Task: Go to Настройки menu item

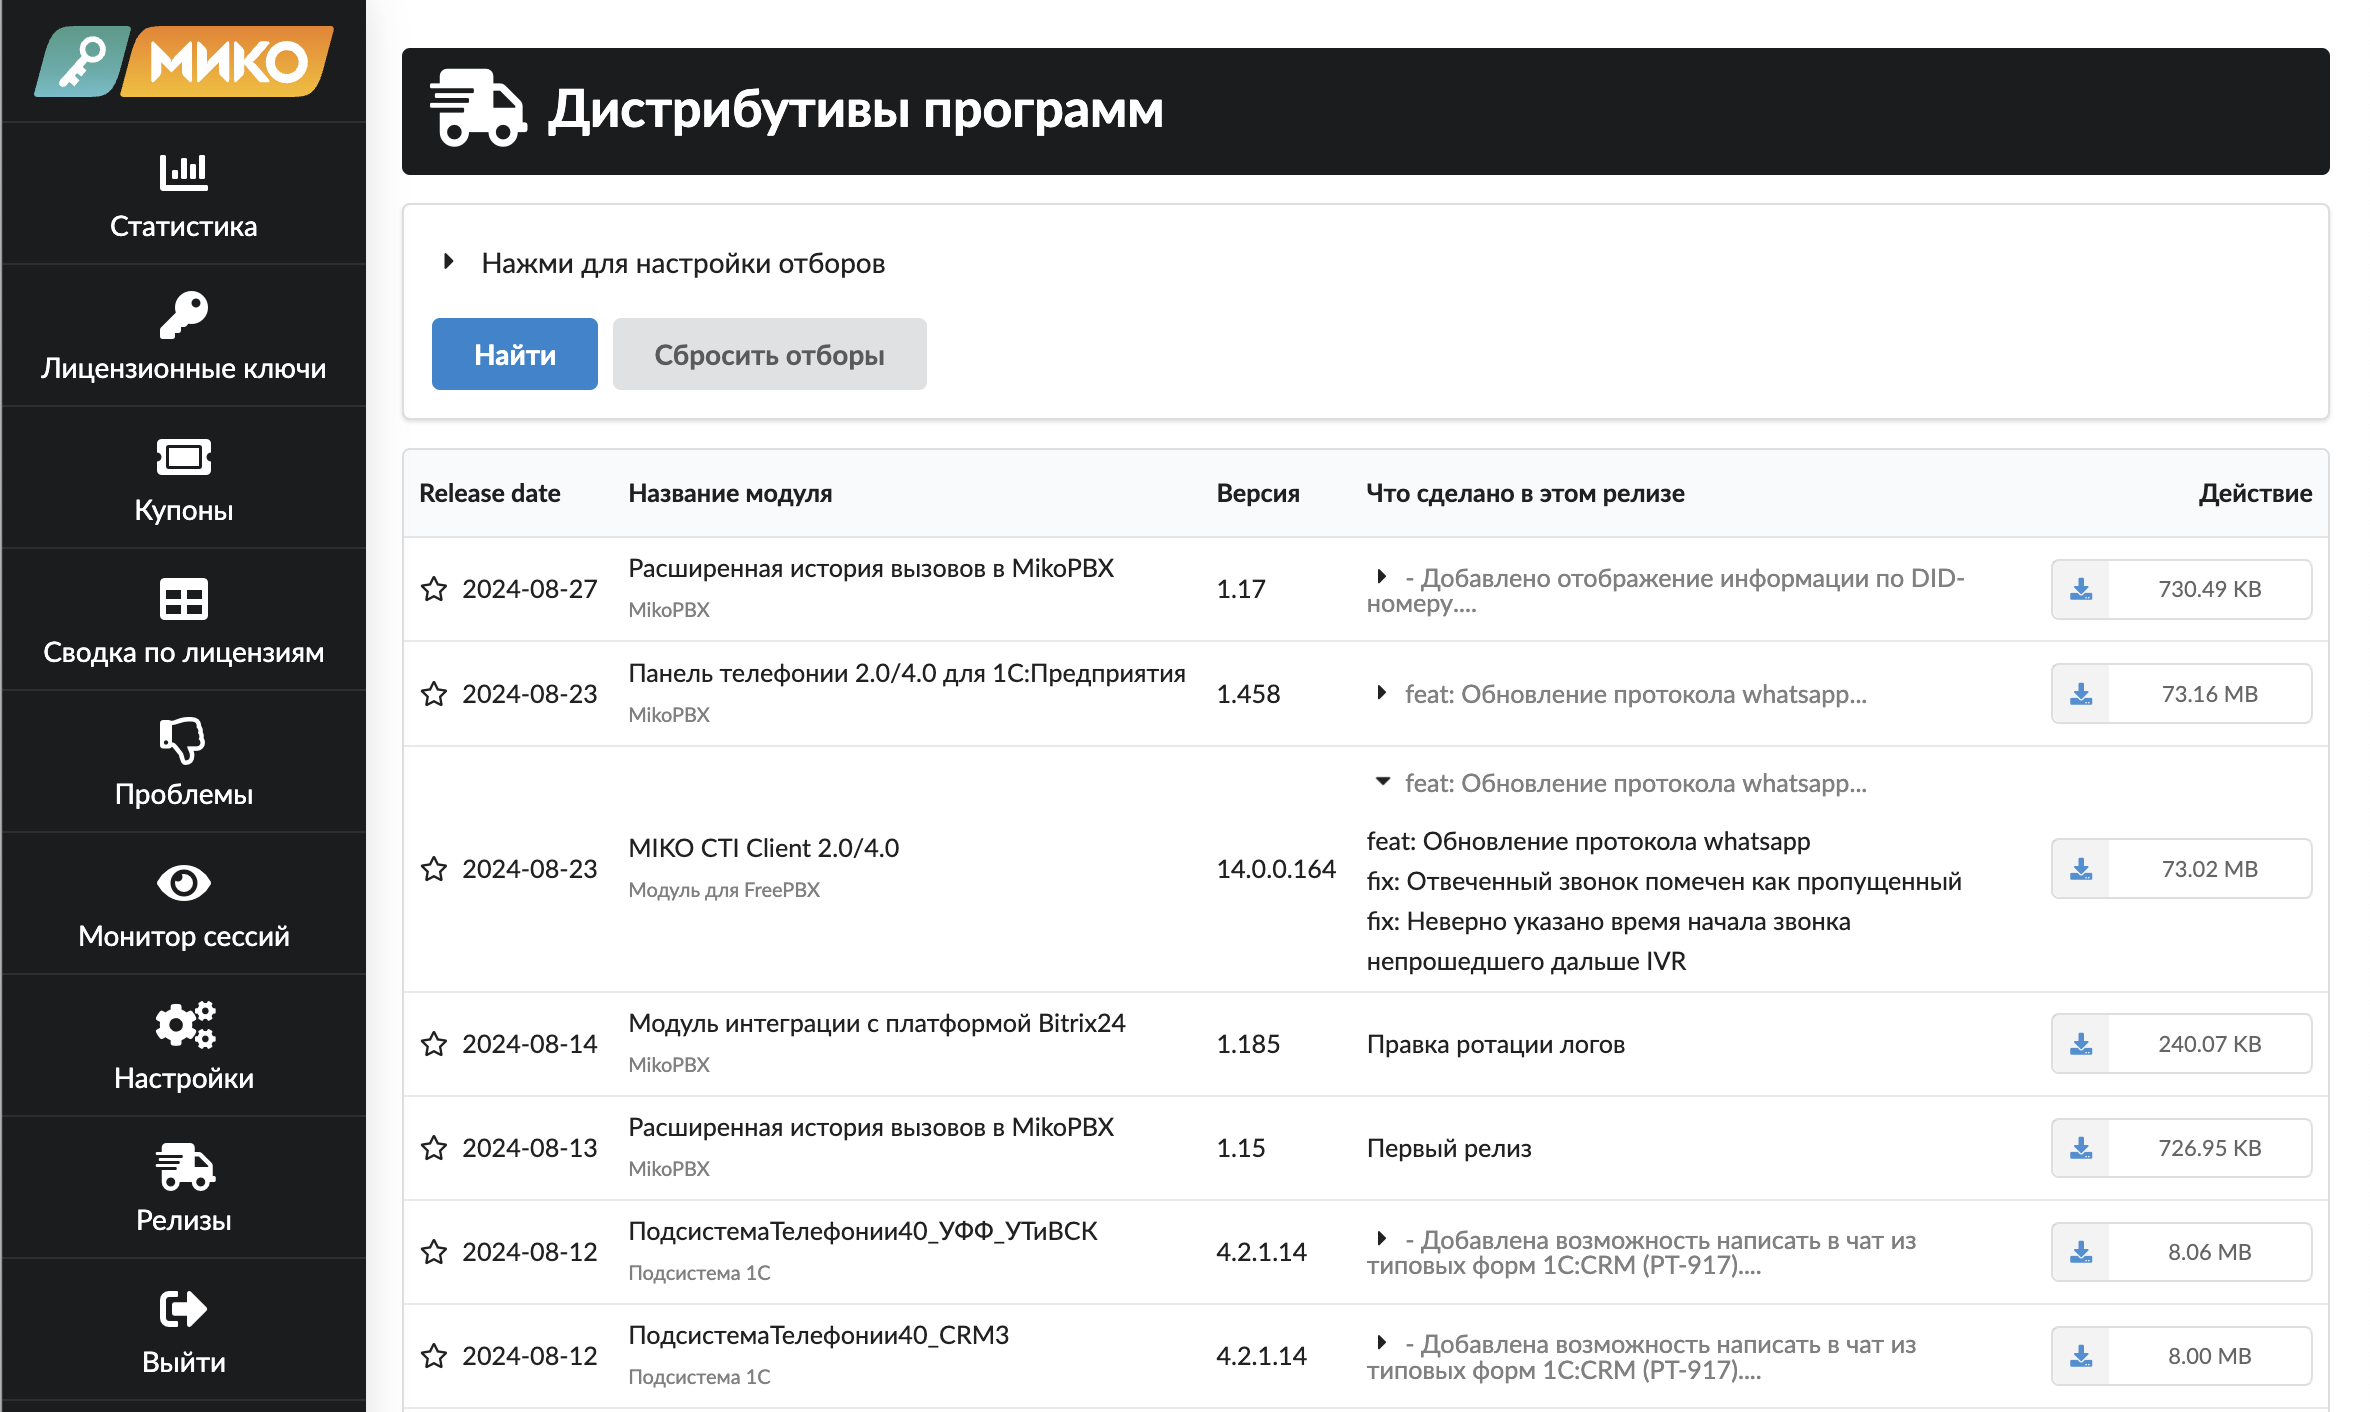Action: (184, 1046)
